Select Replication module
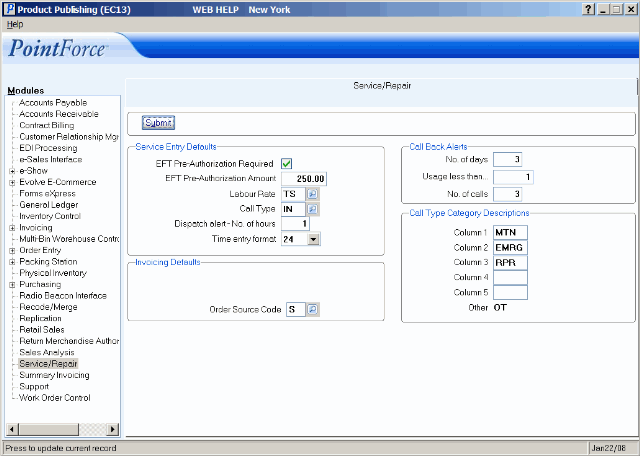The height and width of the screenshot is (456, 640). coord(40,318)
